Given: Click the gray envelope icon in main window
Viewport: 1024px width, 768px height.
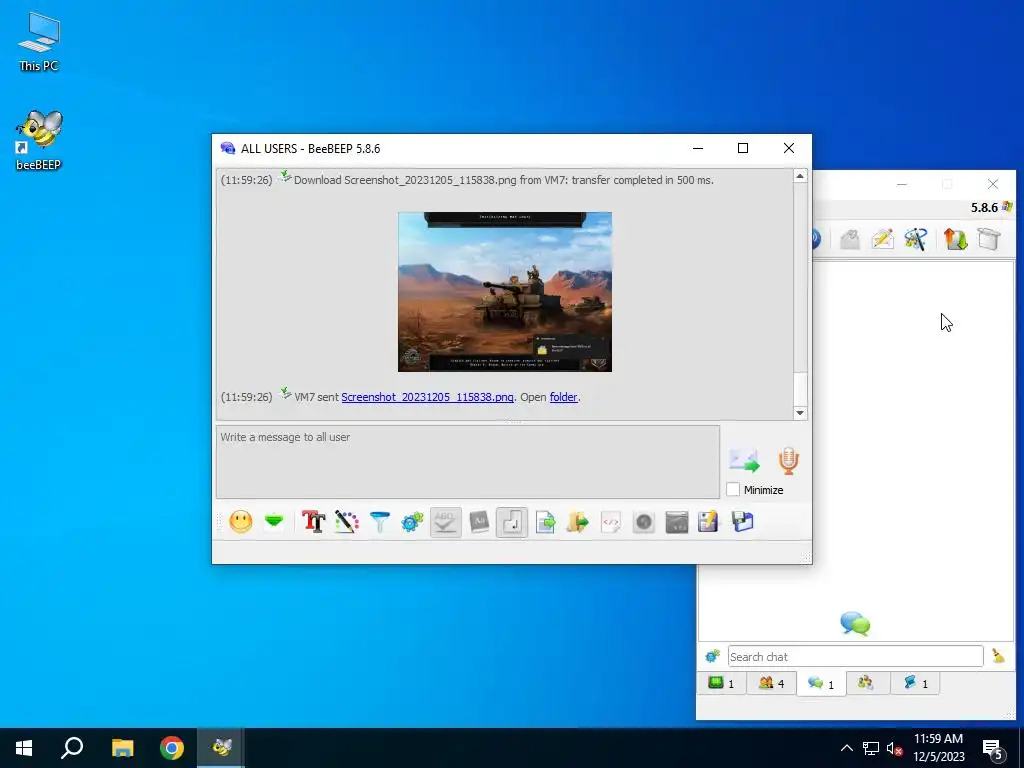Looking at the screenshot, I should [850, 239].
